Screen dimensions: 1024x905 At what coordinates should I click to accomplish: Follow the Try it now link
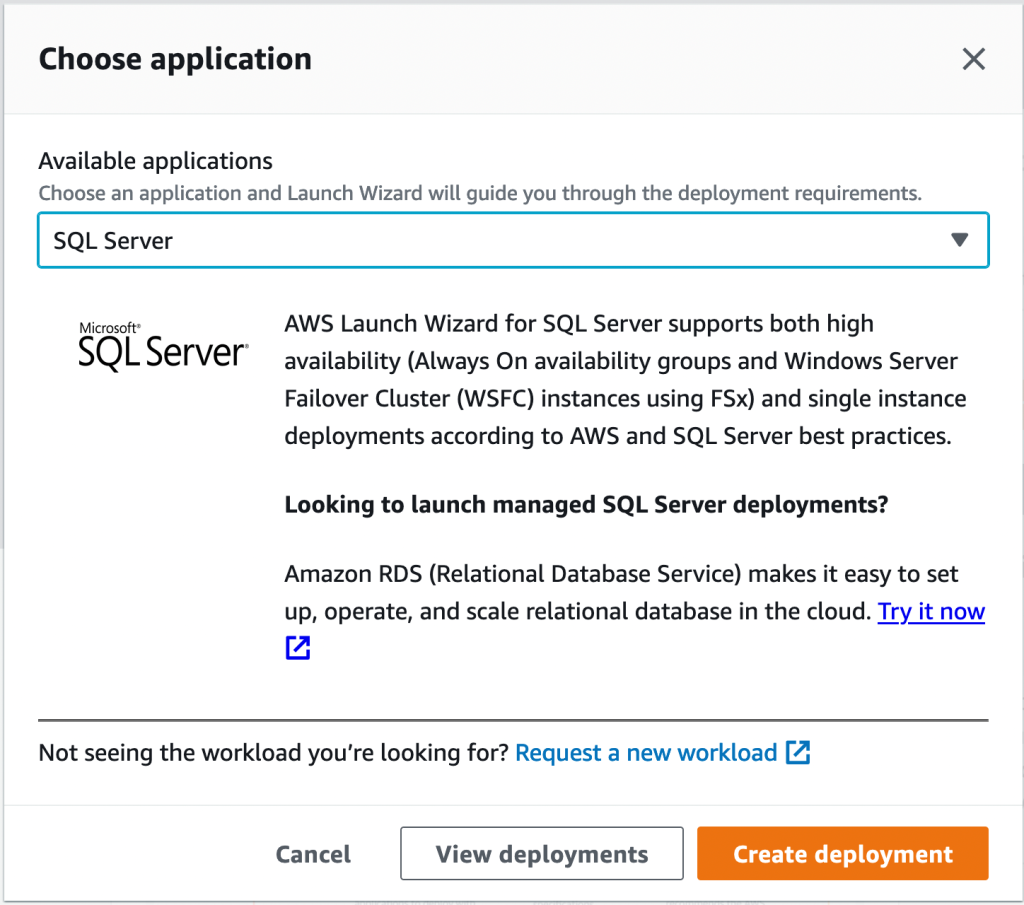pyautogui.click(x=931, y=611)
